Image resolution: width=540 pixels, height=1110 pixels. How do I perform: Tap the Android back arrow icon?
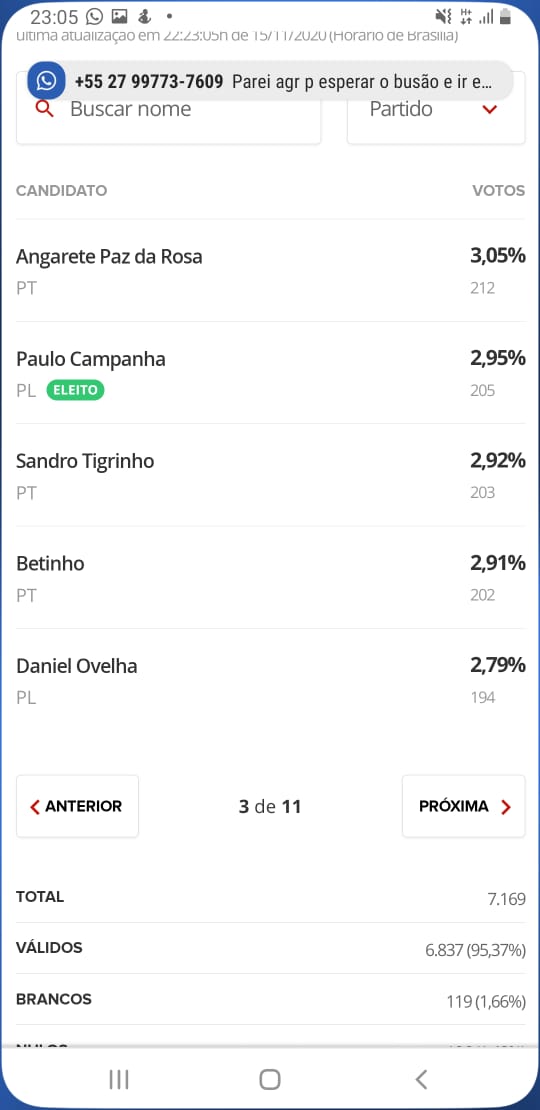click(421, 1079)
